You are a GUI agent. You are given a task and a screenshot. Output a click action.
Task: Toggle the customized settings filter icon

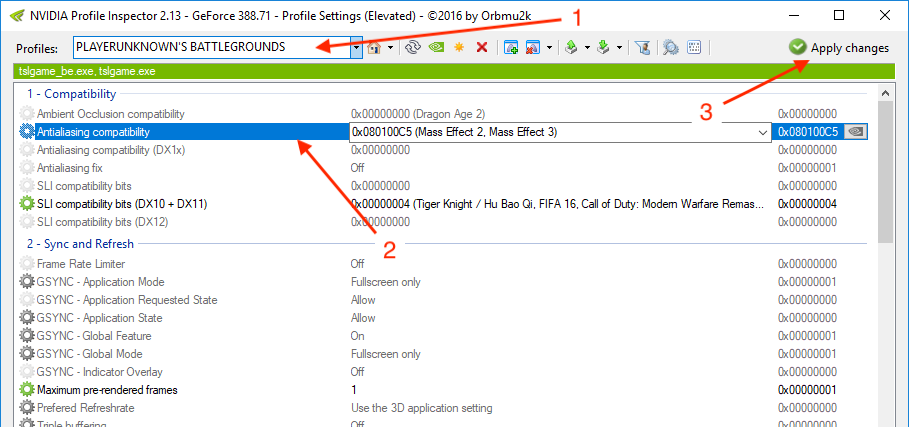pyautogui.click(x=642, y=48)
